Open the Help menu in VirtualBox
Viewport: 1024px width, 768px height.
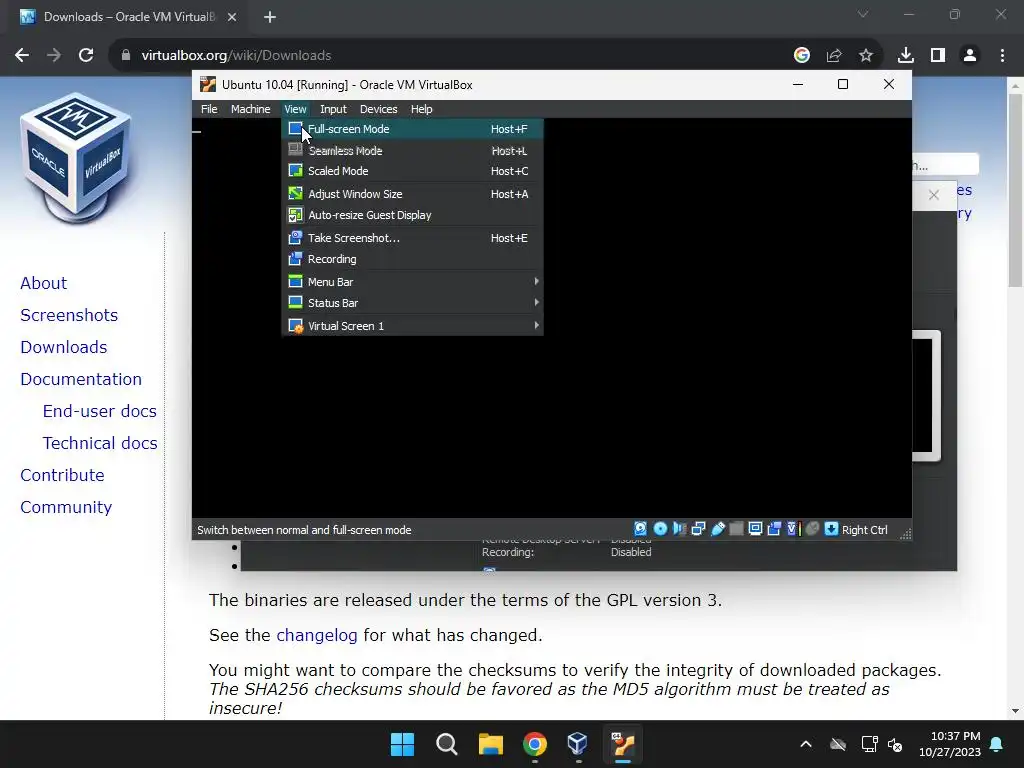[x=421, y=109]
